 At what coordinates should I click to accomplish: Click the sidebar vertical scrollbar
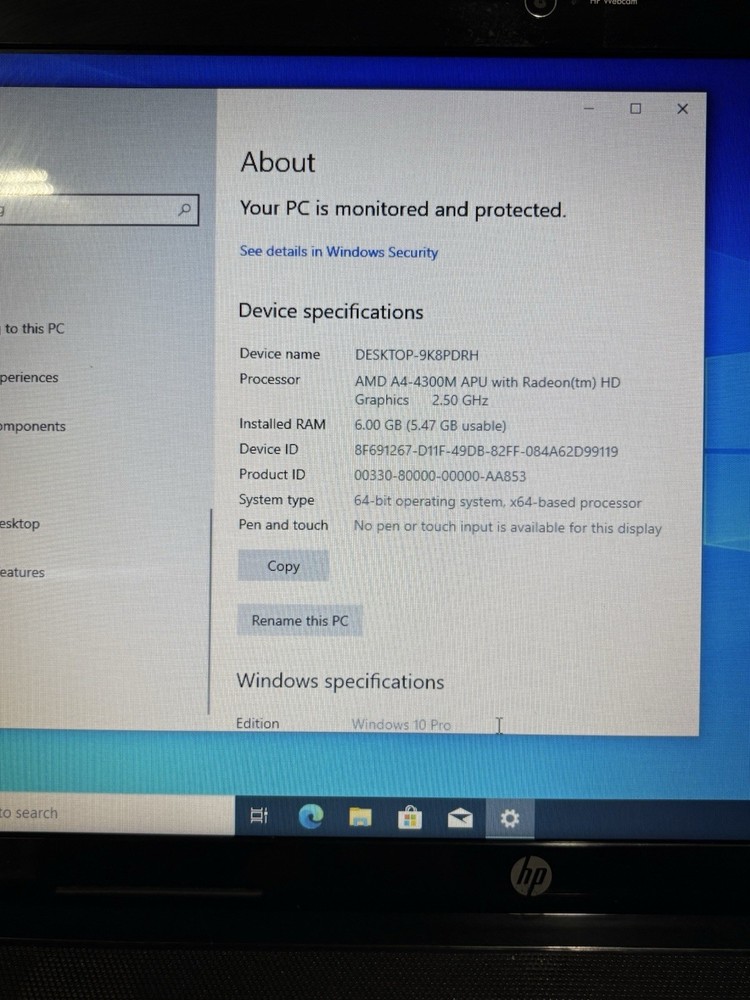210,610
